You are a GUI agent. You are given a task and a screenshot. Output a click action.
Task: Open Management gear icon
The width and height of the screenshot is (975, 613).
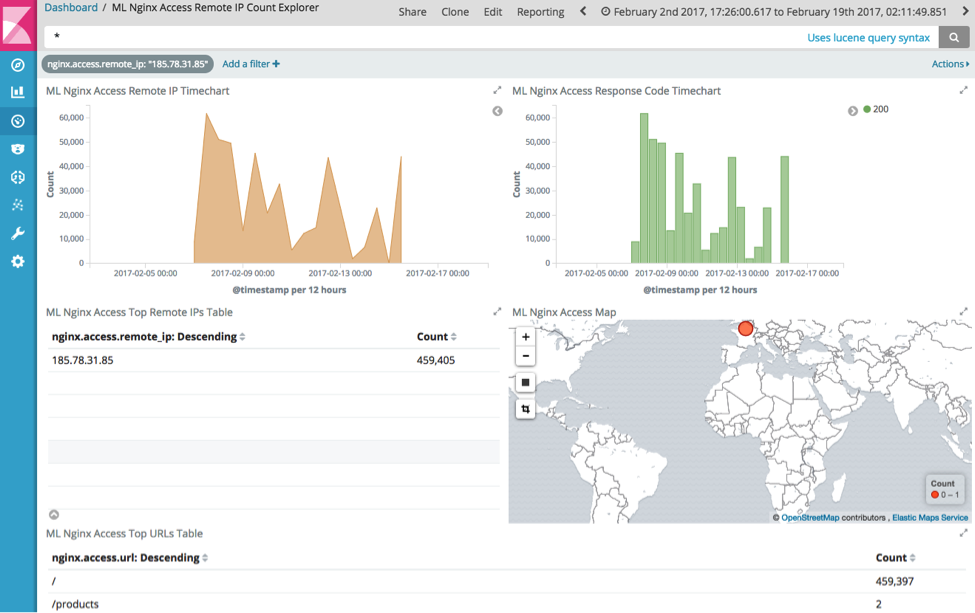(18, 262)
